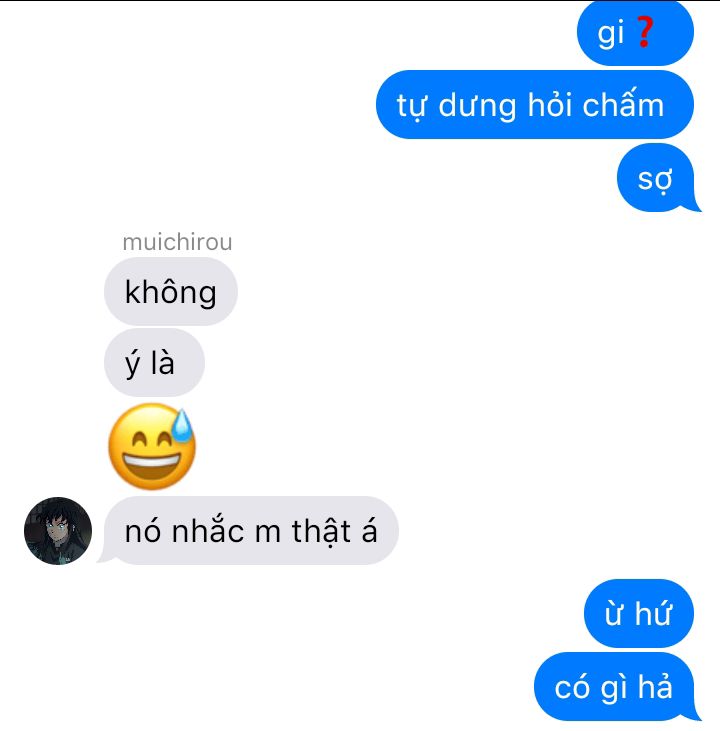Select the "không" gray message bubble
The width and height of the screenshot is (720, 731).
point(171,292)
